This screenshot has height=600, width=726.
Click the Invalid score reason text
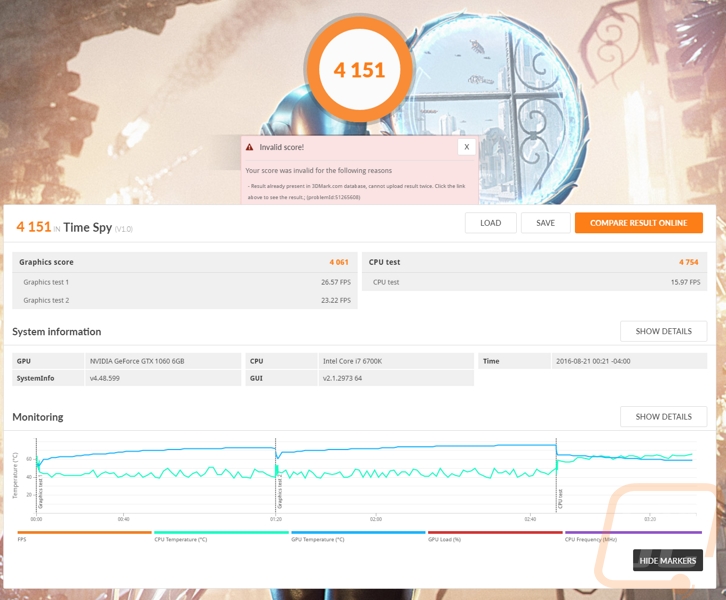[x=357, y=191]
